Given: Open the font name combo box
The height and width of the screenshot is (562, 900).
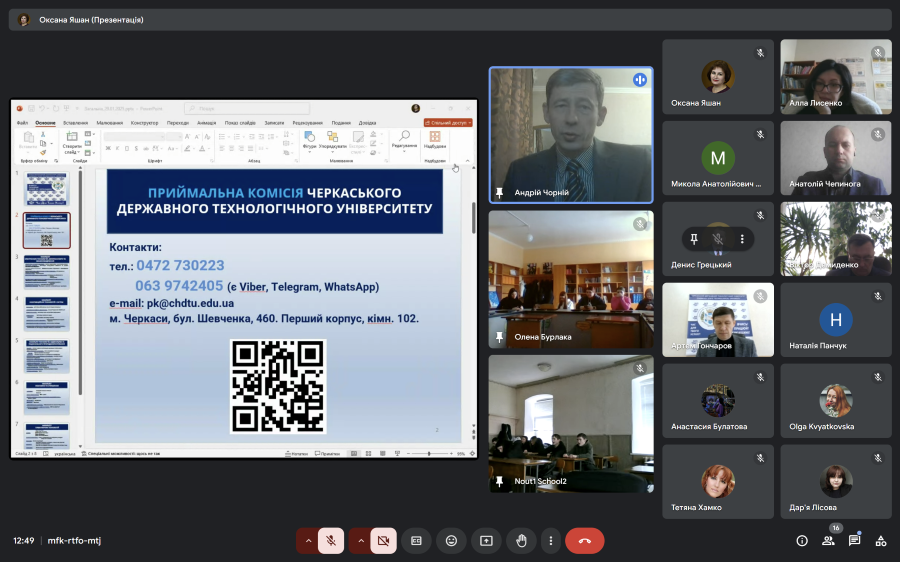Looking at the screenshot, I should 134,137.
